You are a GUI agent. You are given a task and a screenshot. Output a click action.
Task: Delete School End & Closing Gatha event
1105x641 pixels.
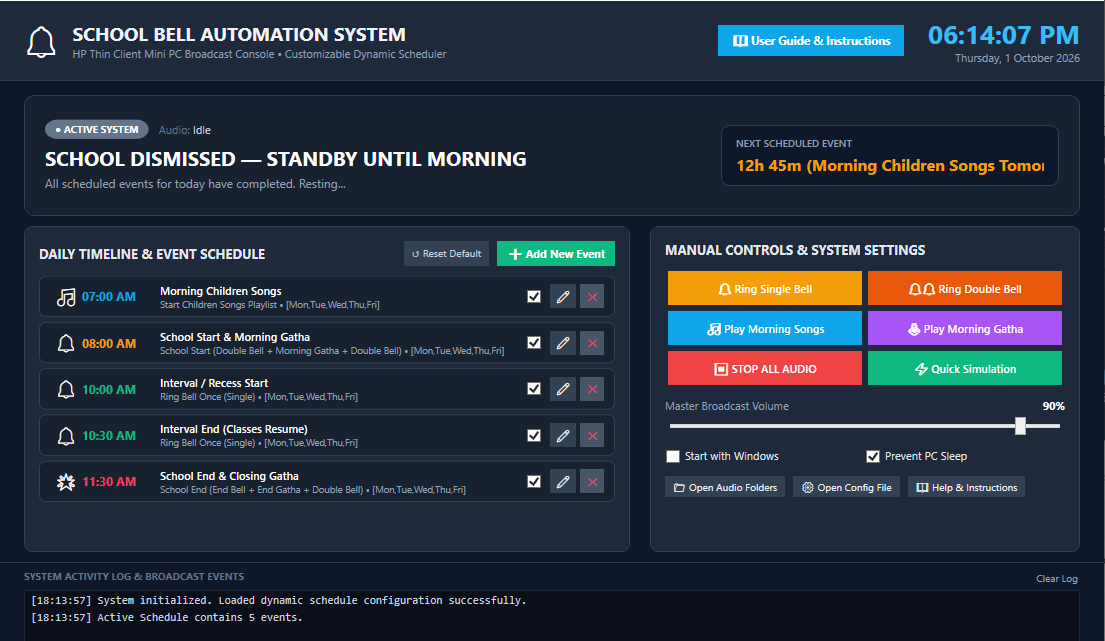592,482
